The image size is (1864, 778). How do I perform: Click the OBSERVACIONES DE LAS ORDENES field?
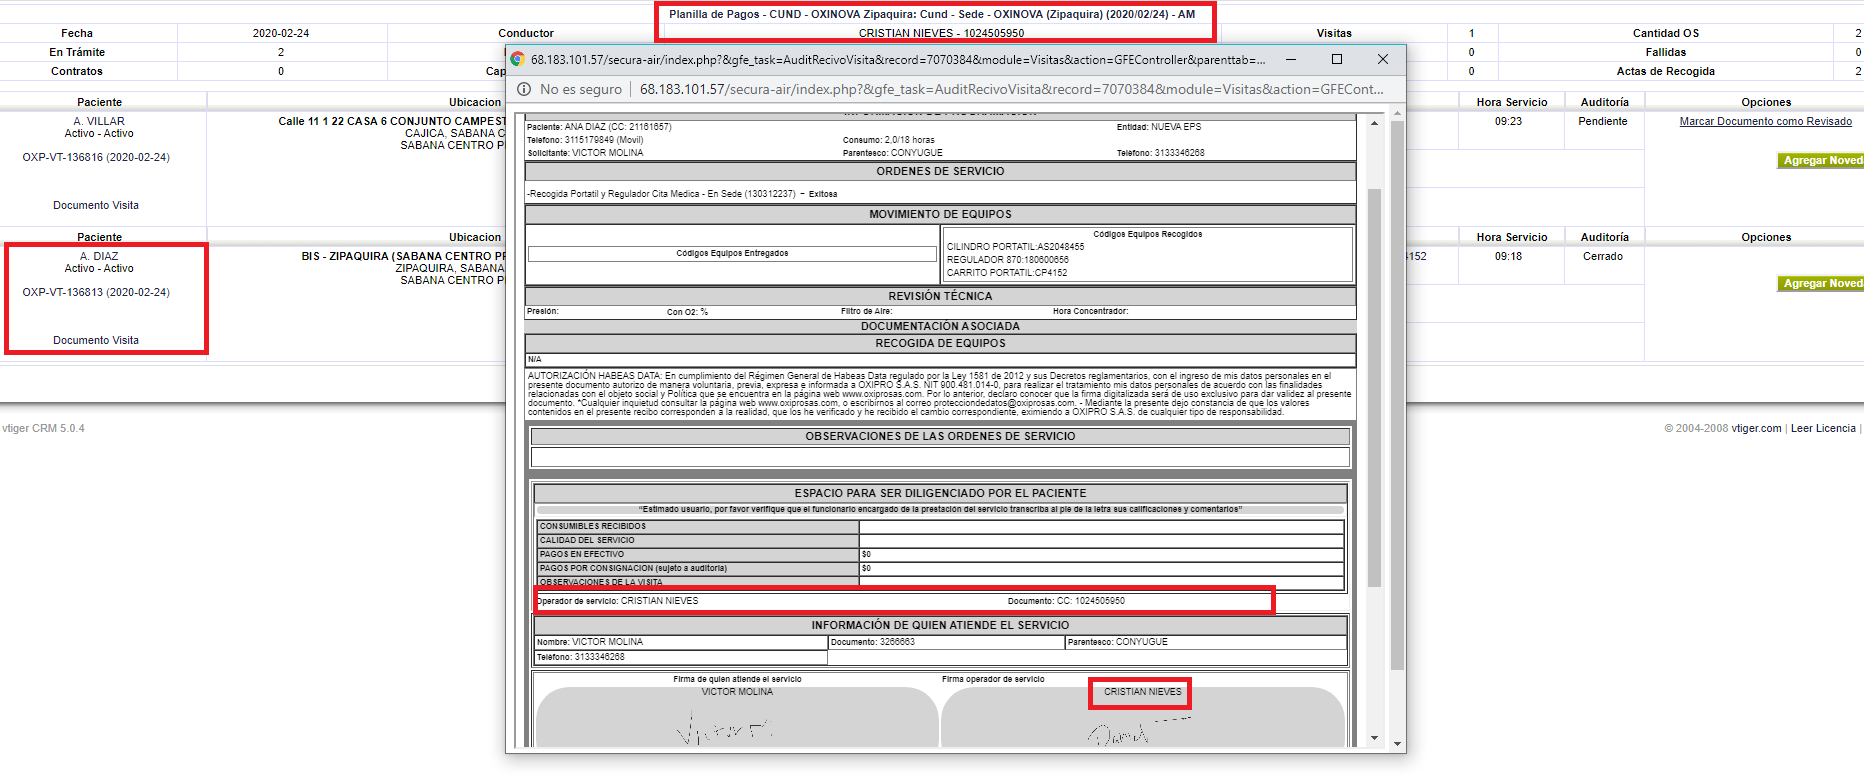pos(940,457)
